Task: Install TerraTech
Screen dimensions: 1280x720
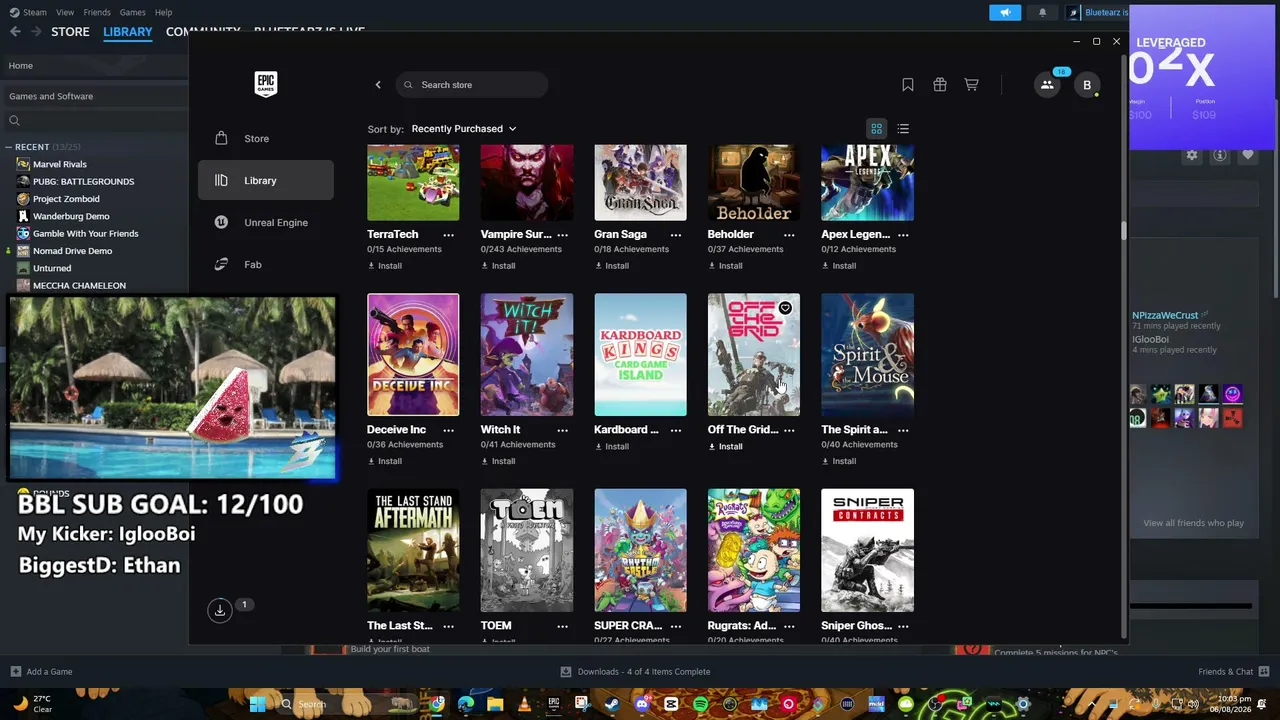Action: point(385,266)
